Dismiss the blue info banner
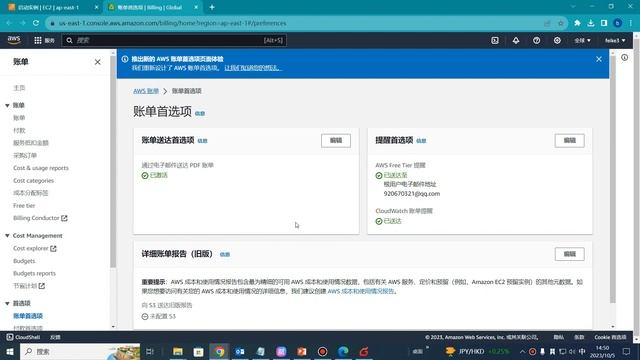 599,59
